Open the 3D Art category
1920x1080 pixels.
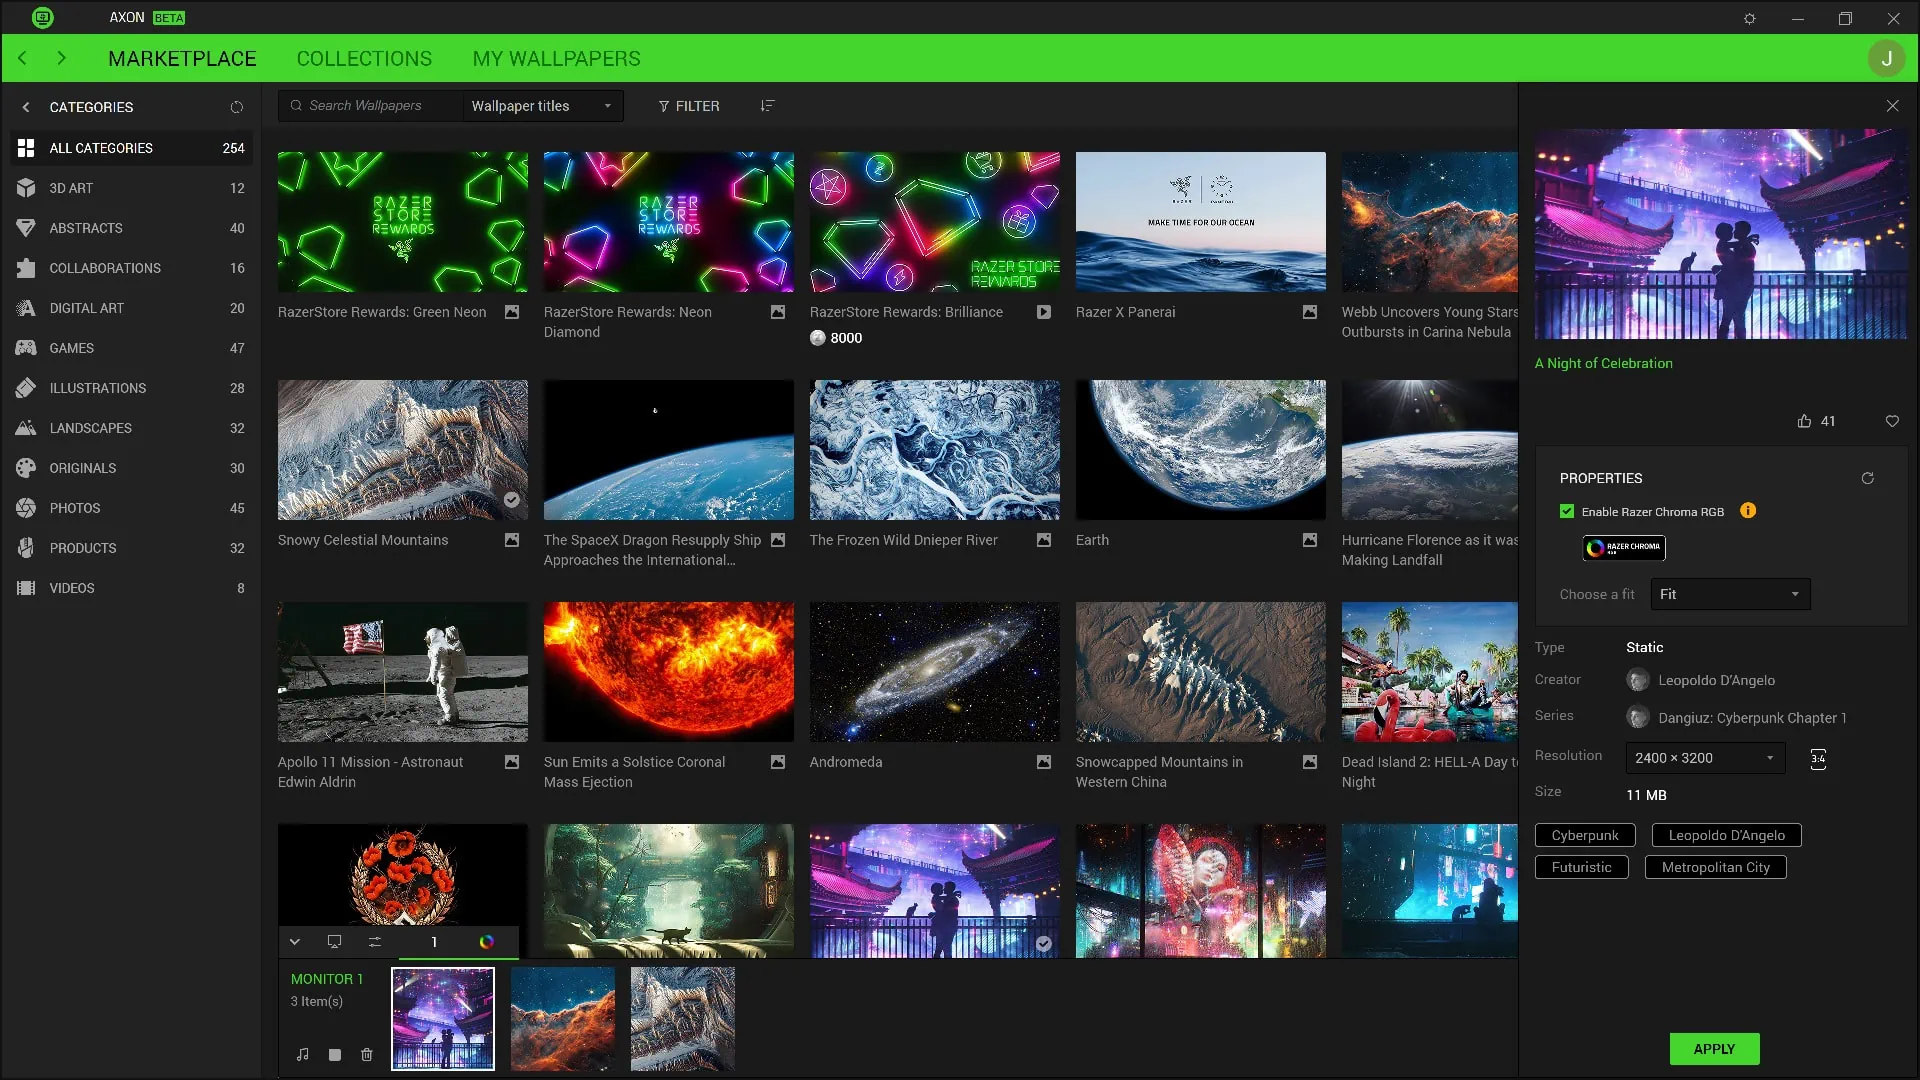point(70,188)
